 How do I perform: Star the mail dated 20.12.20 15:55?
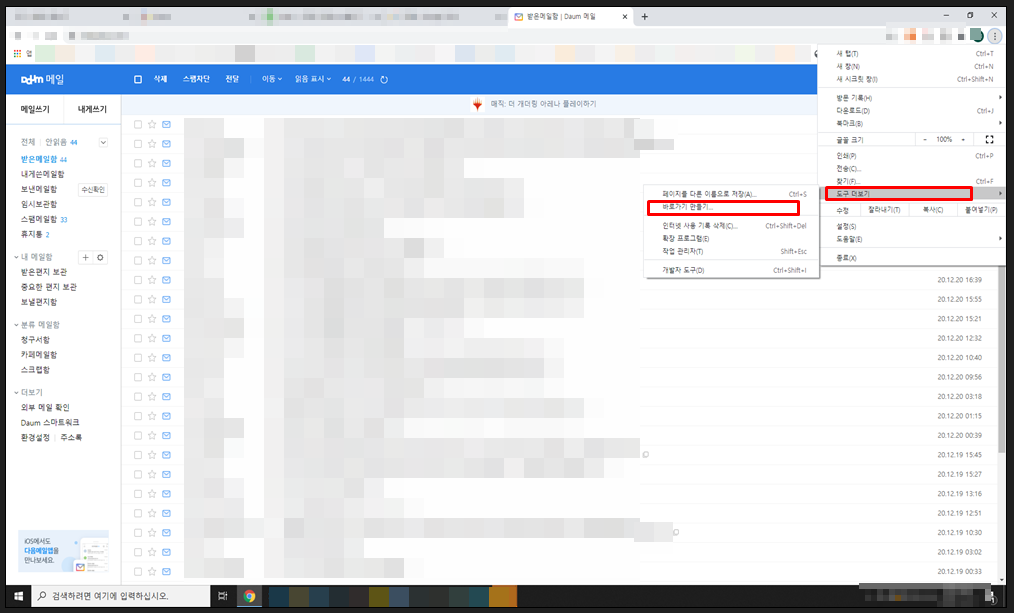(152, 299)
